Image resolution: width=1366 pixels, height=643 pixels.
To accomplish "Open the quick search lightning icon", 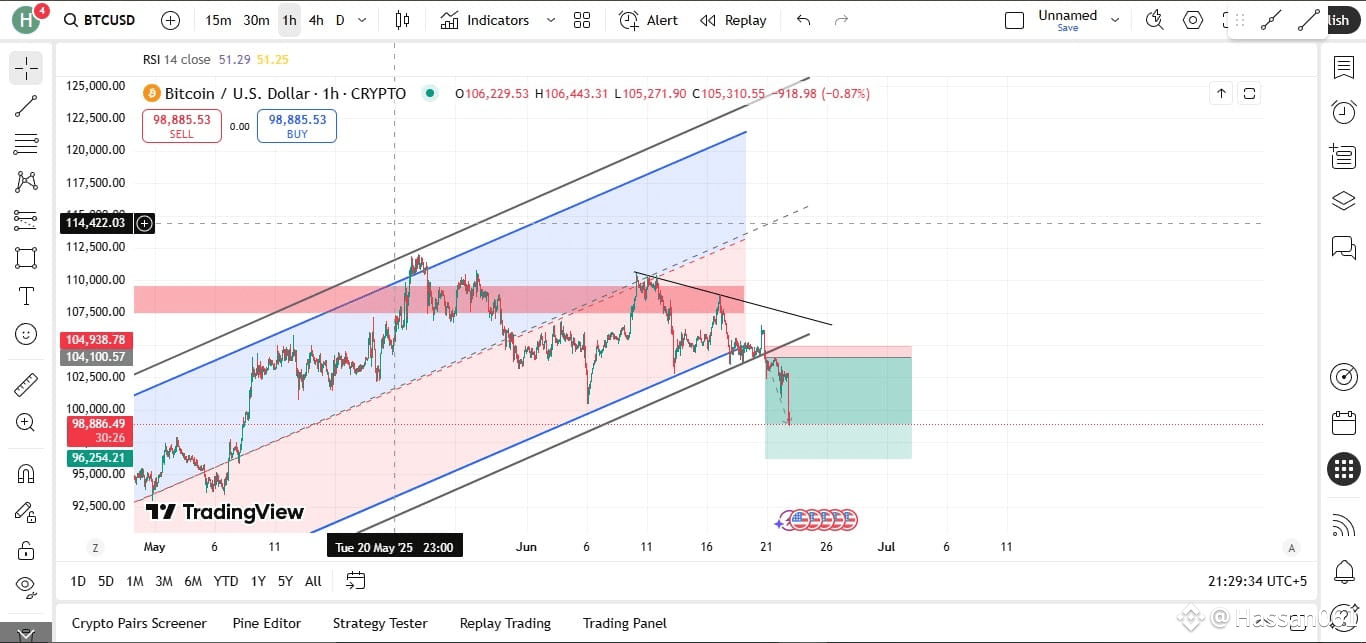I will click(x=1155, y=20).
